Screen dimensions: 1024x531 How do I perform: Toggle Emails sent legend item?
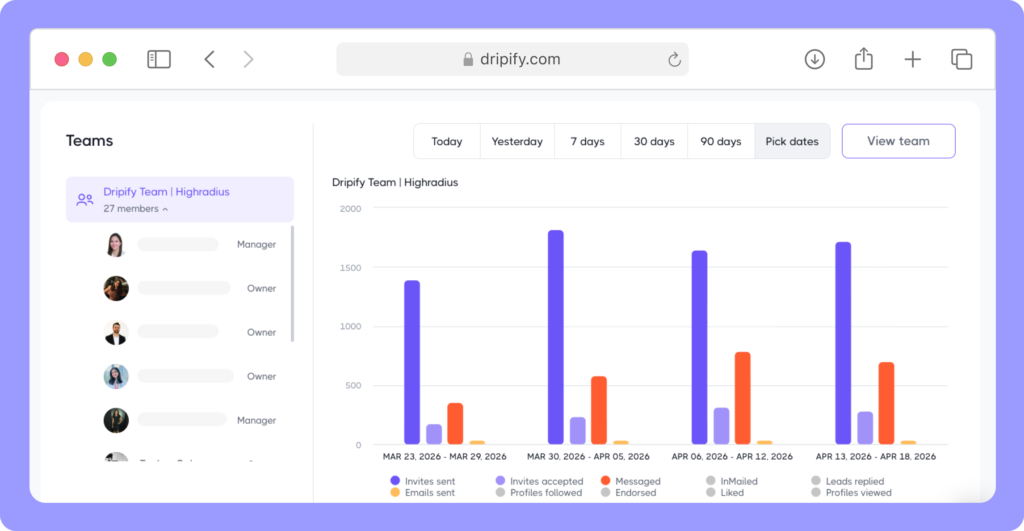coord(423,492)
